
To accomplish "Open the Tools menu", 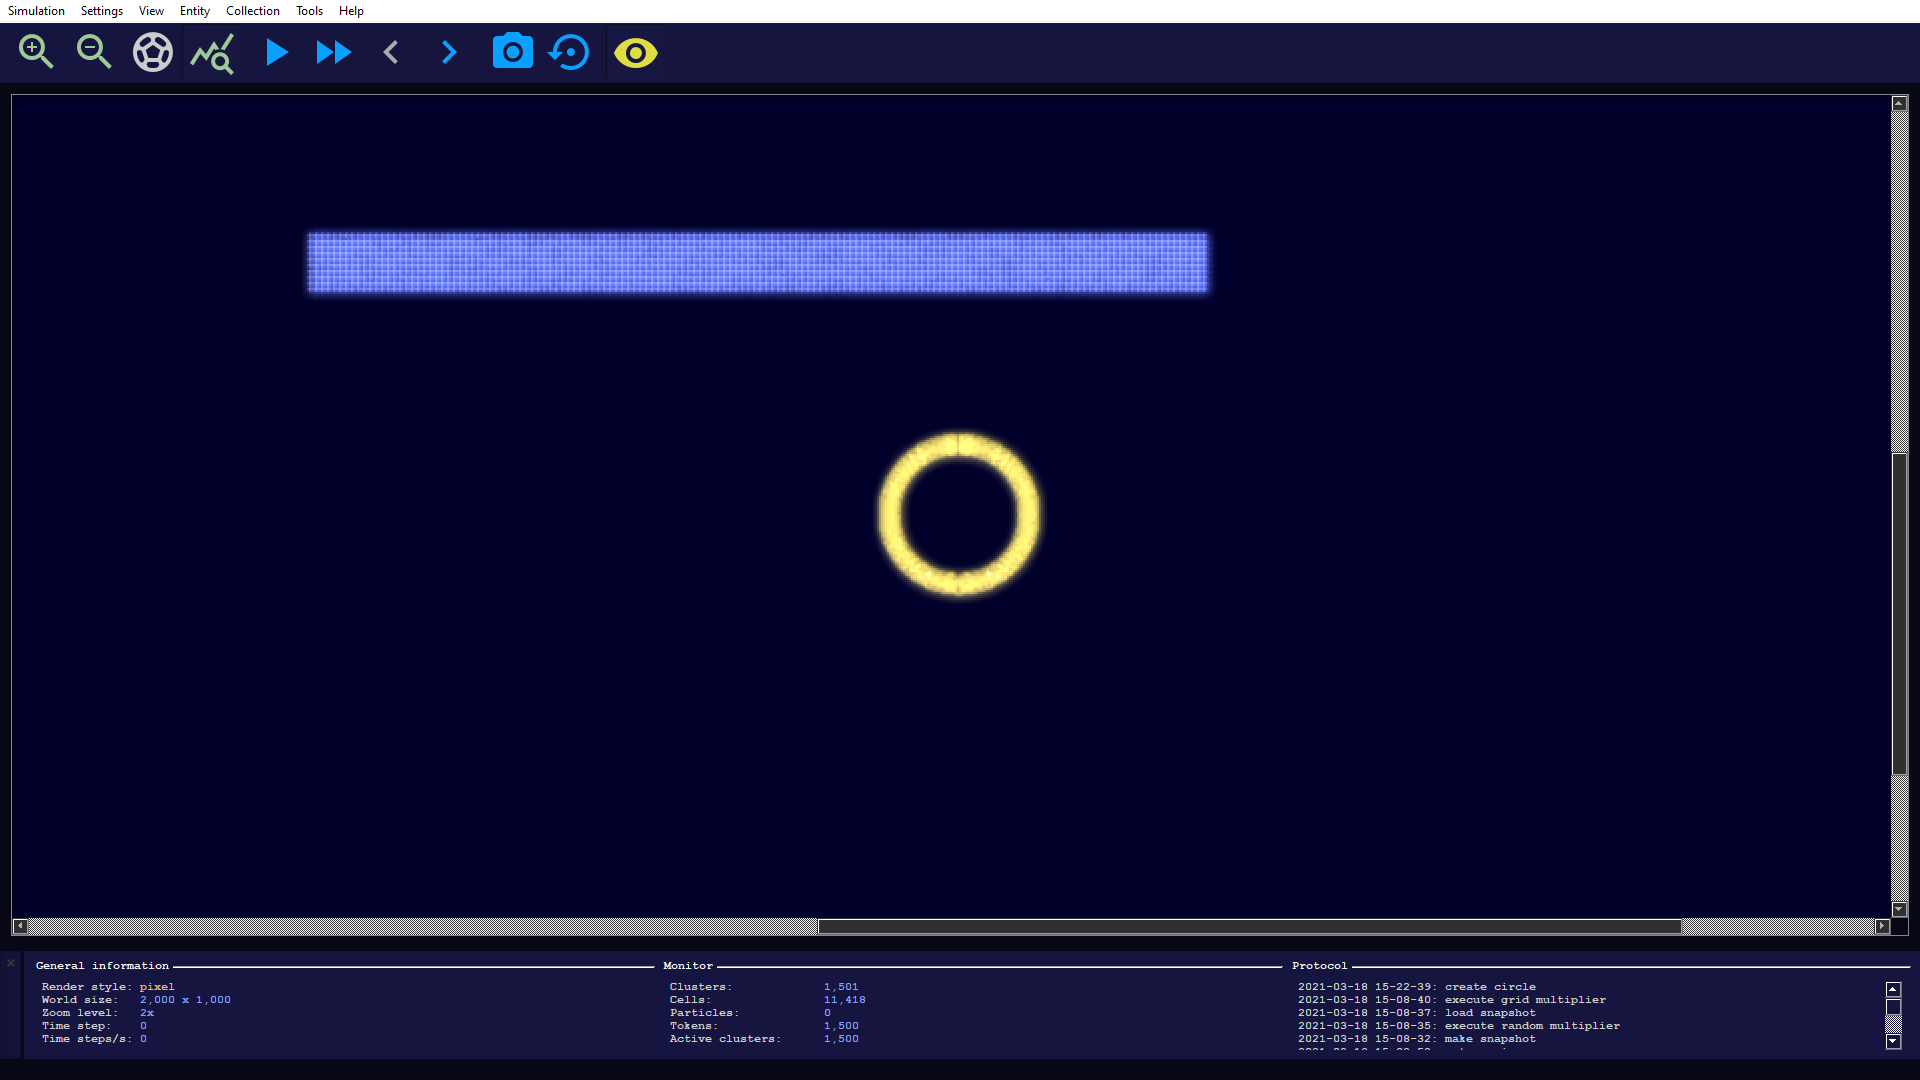I will (x=309, y=11).
